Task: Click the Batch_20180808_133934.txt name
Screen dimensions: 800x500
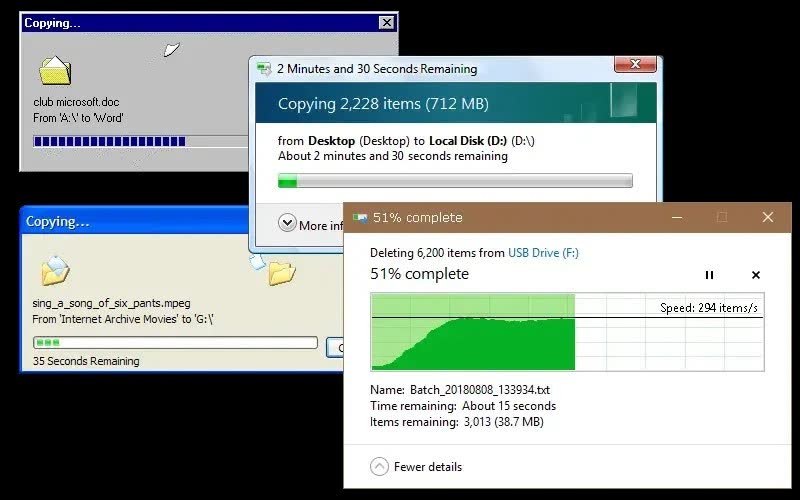Action: 480,390
